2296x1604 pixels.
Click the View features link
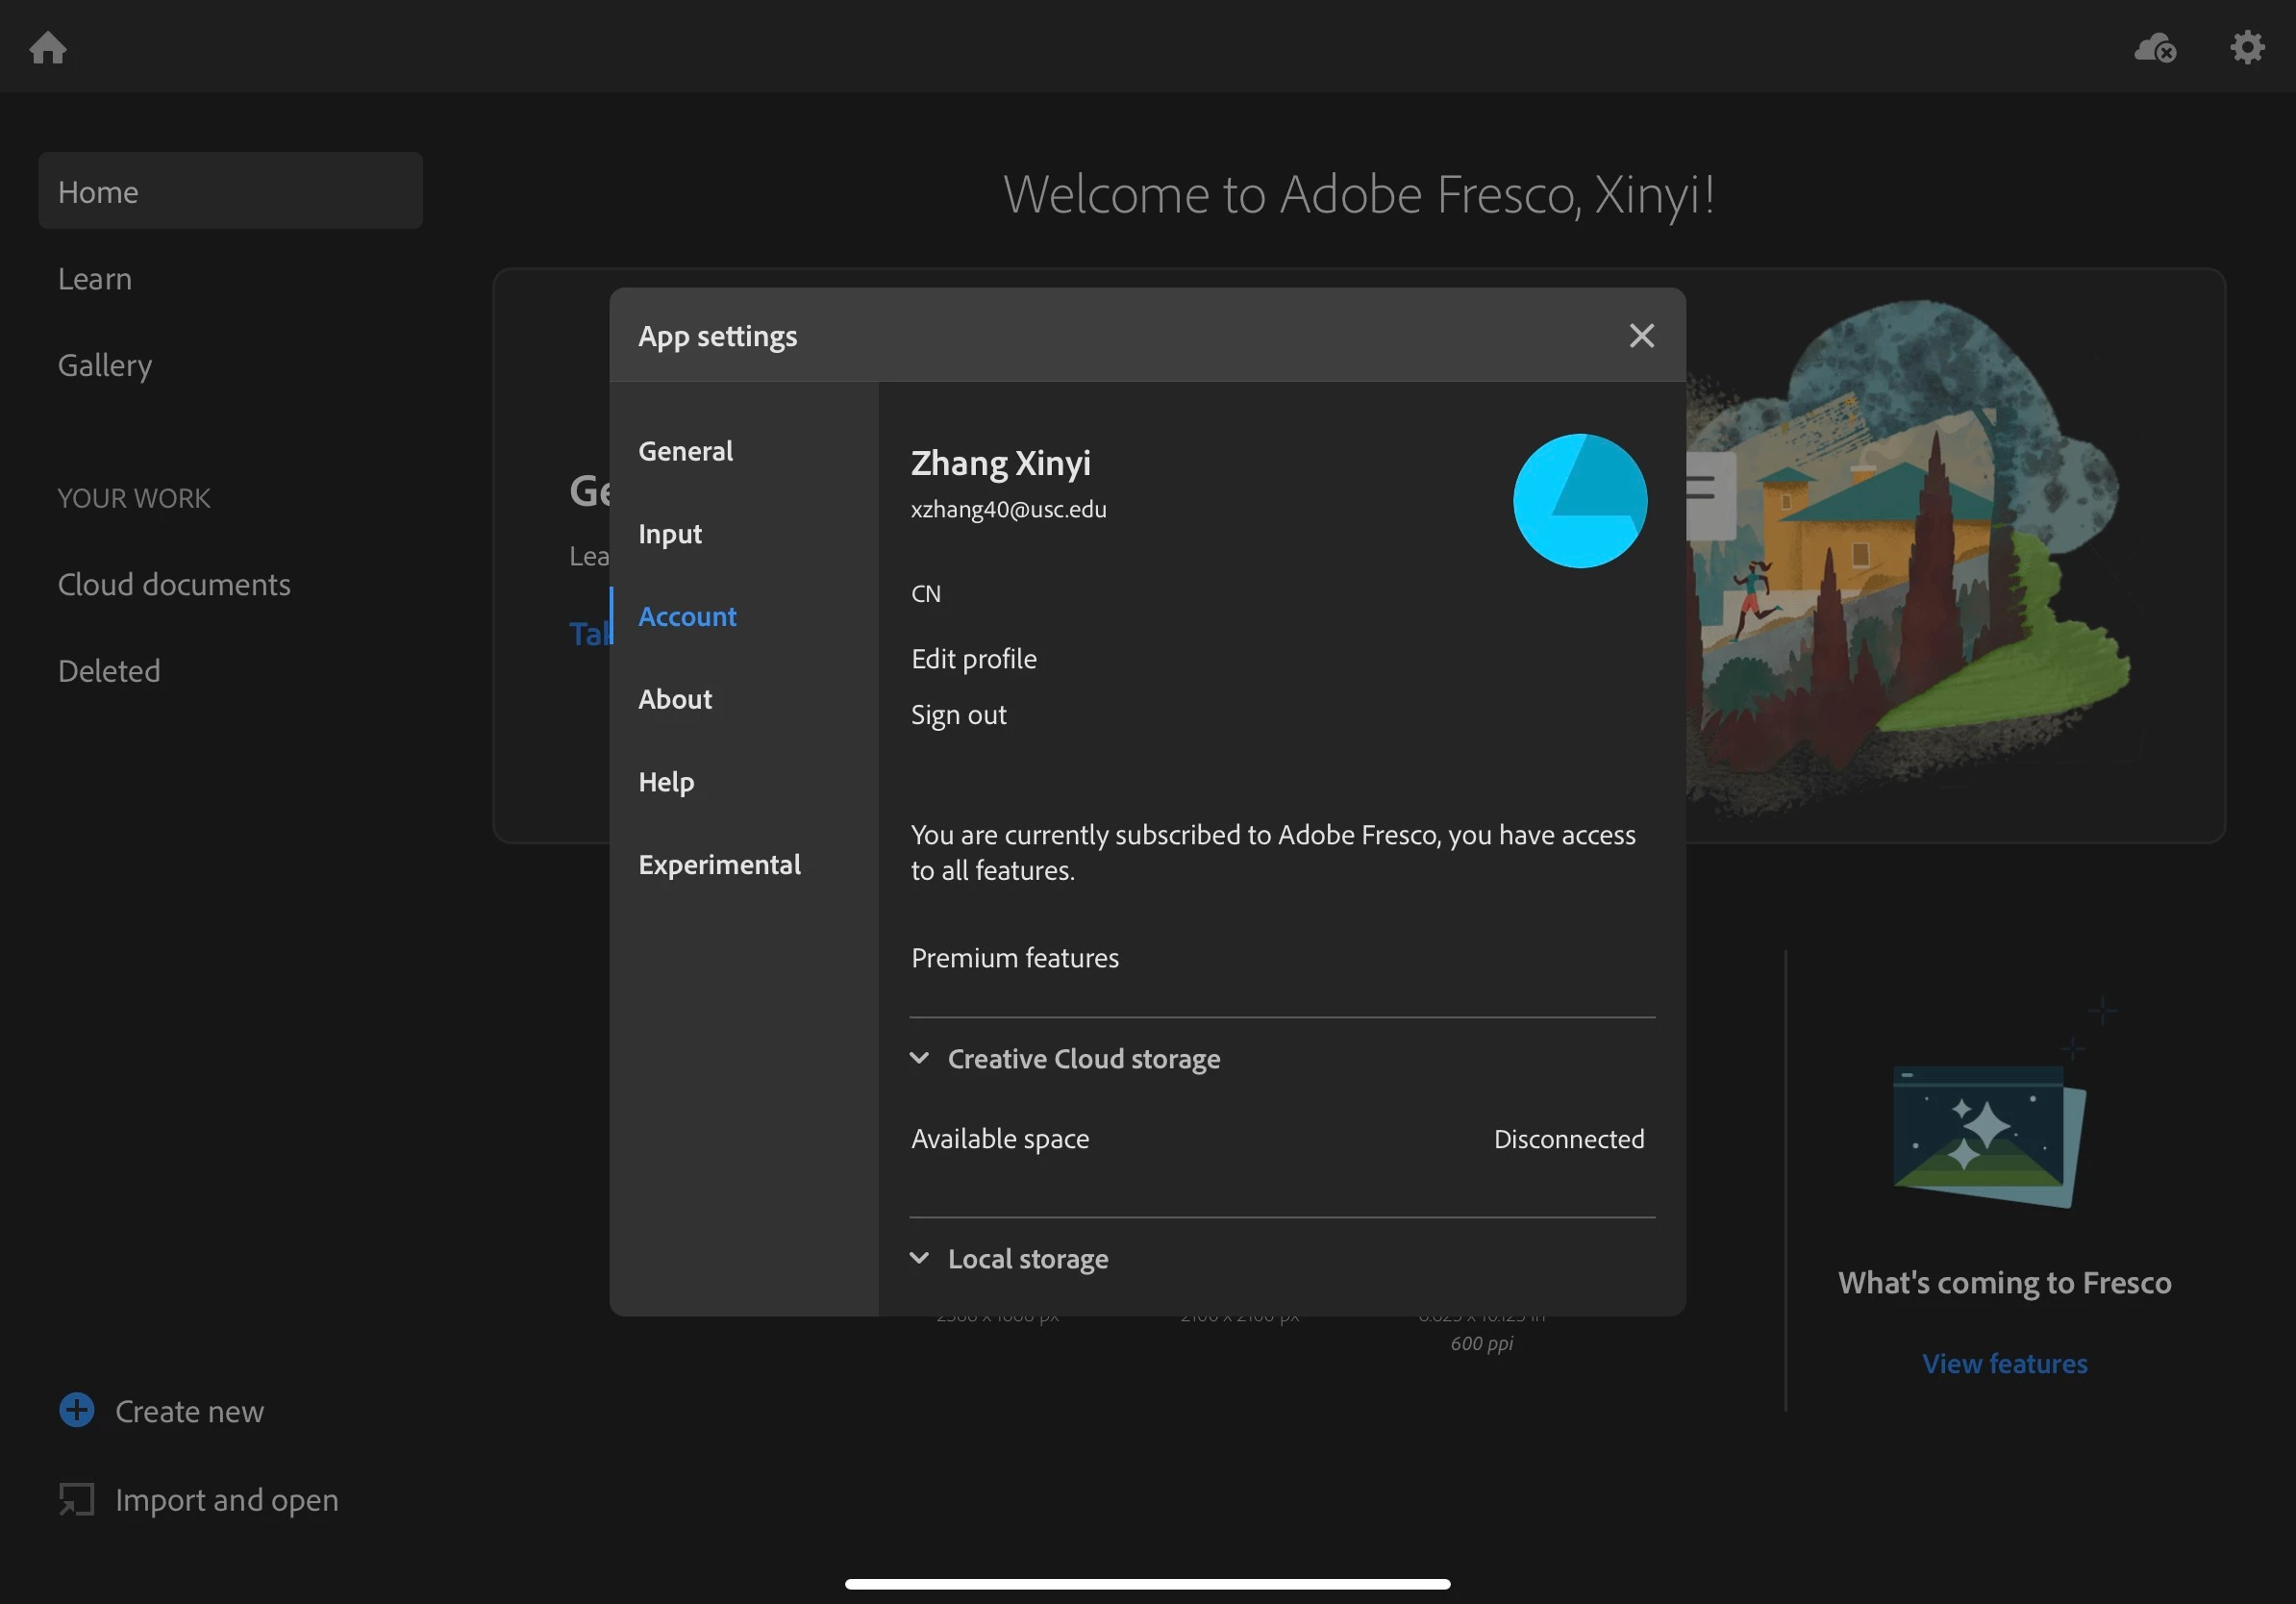coord(2004,1363)
